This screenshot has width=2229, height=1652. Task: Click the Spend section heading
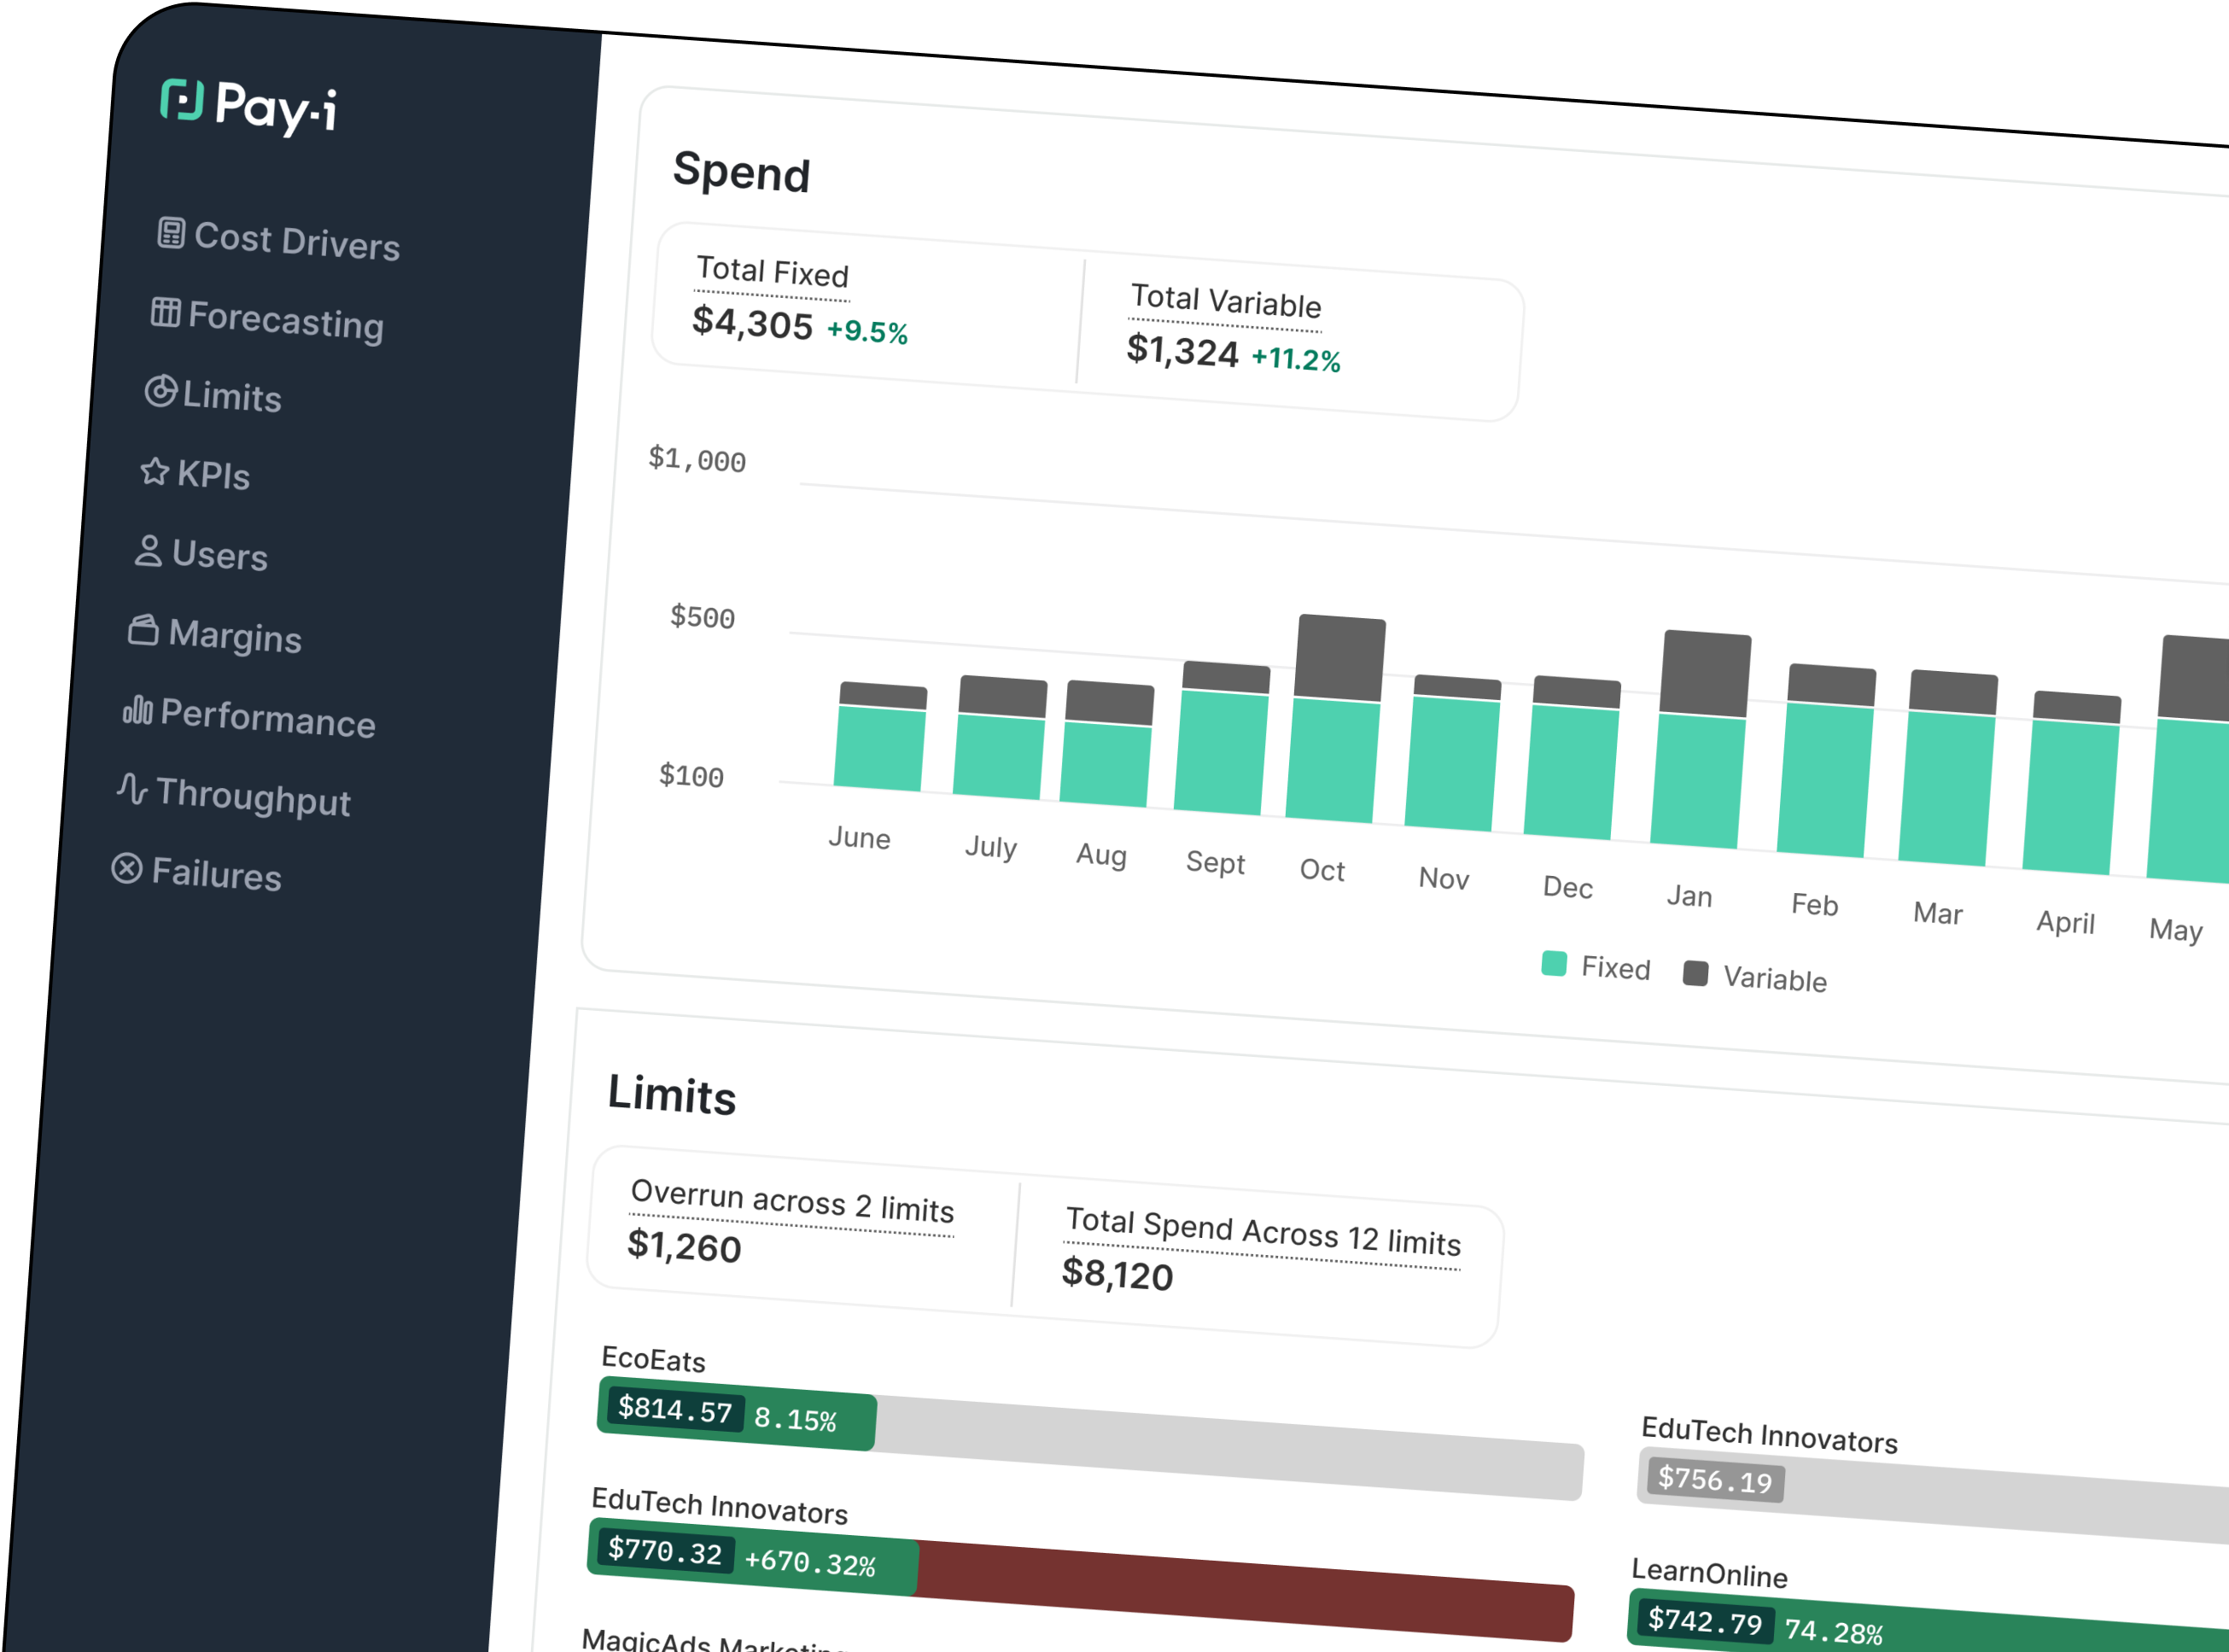(741, 171)
